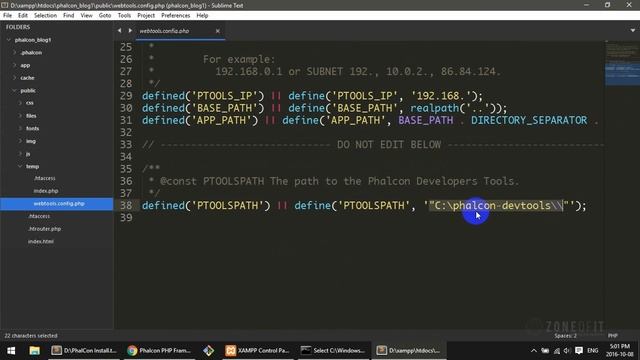Open the Selection menu
The width and height of the screenshot is (640, 360).
click(x=45, y=16)
